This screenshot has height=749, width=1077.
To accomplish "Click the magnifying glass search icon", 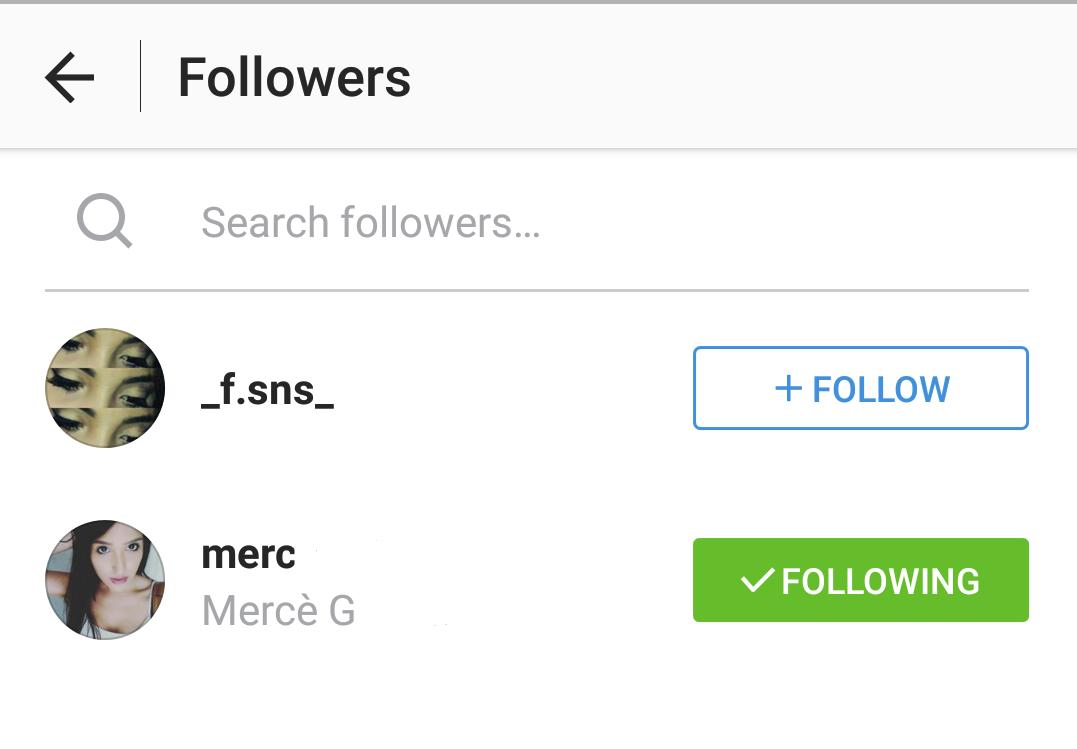I will click(104, 220).
